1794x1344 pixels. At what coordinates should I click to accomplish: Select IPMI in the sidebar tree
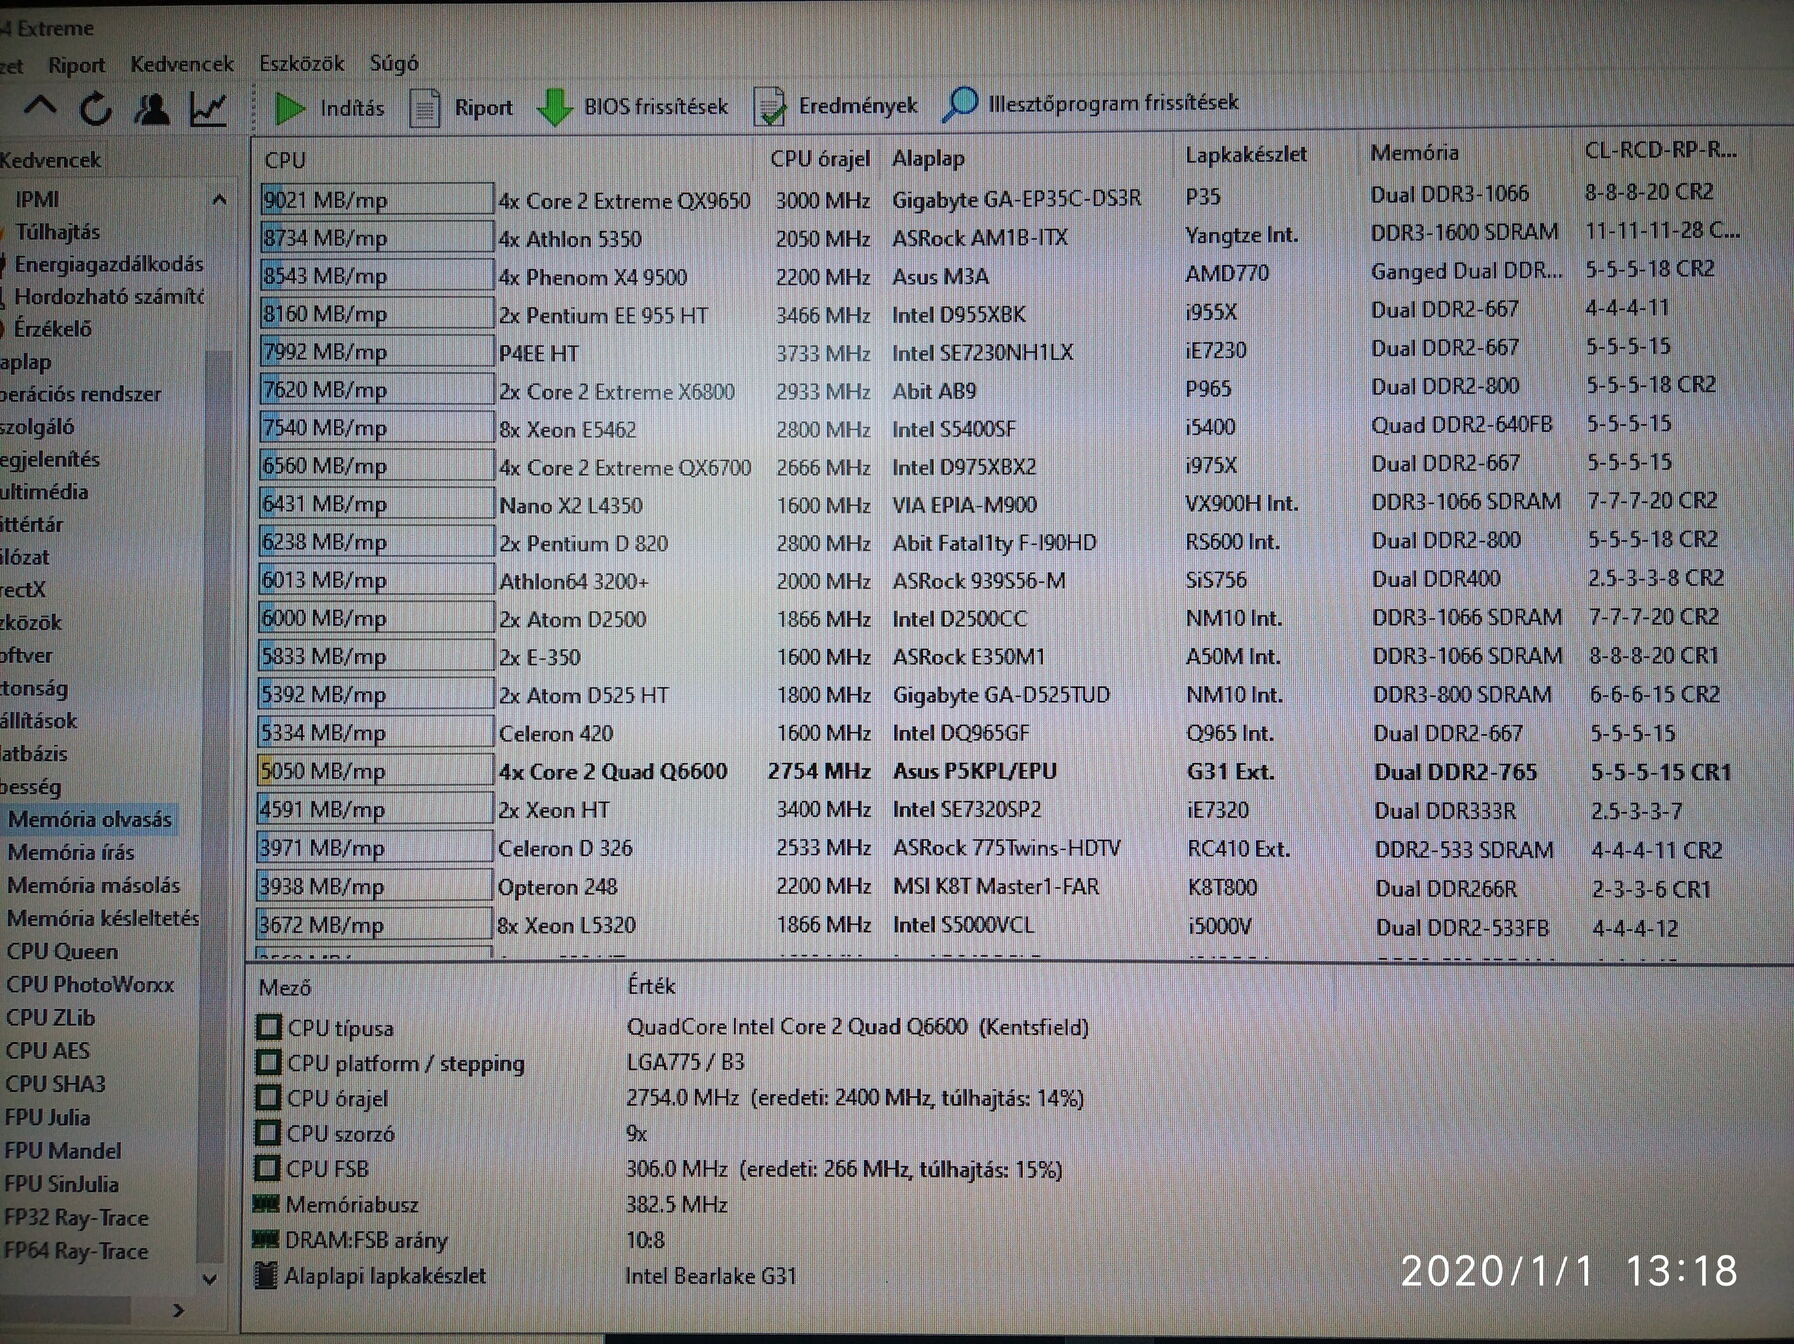tap(37, 199)
